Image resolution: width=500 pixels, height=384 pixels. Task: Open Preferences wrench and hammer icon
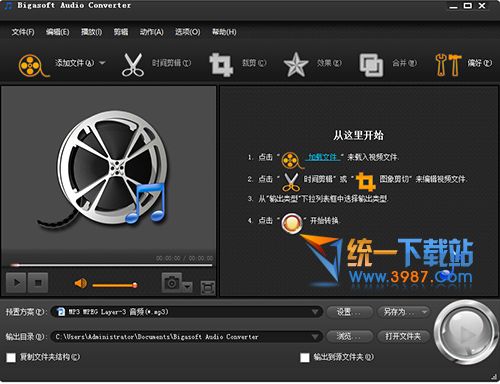pos(448,65)
